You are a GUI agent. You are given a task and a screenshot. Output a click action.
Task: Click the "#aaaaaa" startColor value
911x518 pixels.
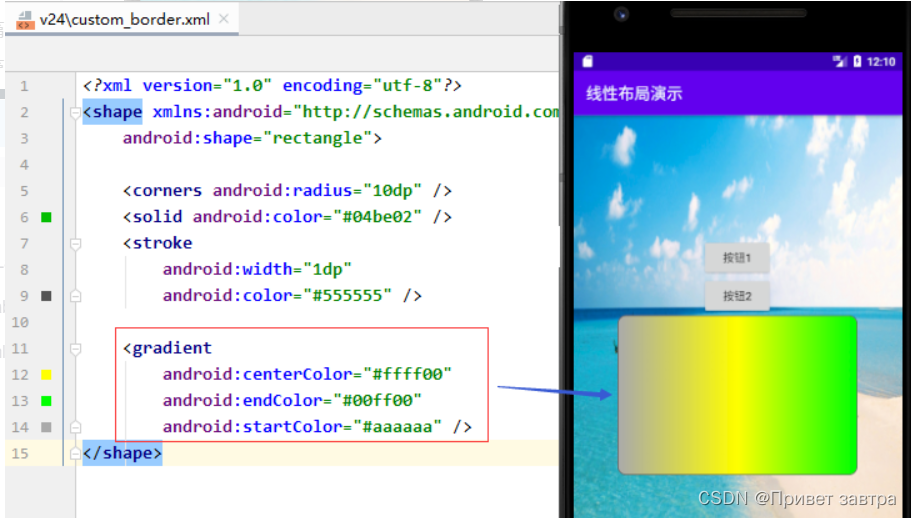point(397,427)
